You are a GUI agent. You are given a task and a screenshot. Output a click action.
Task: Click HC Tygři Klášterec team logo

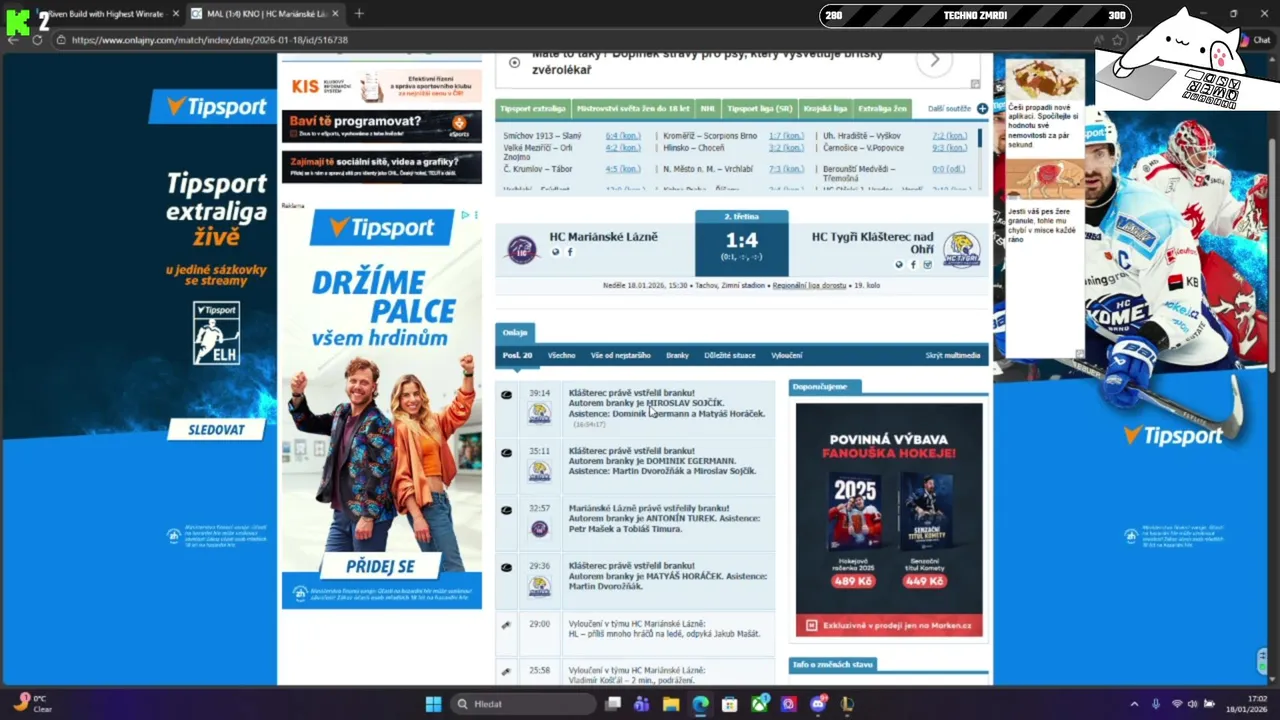point(961,249)
